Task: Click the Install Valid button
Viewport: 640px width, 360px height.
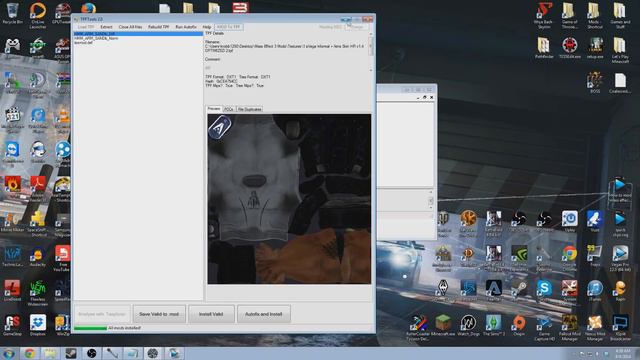Action: point(211,314)
